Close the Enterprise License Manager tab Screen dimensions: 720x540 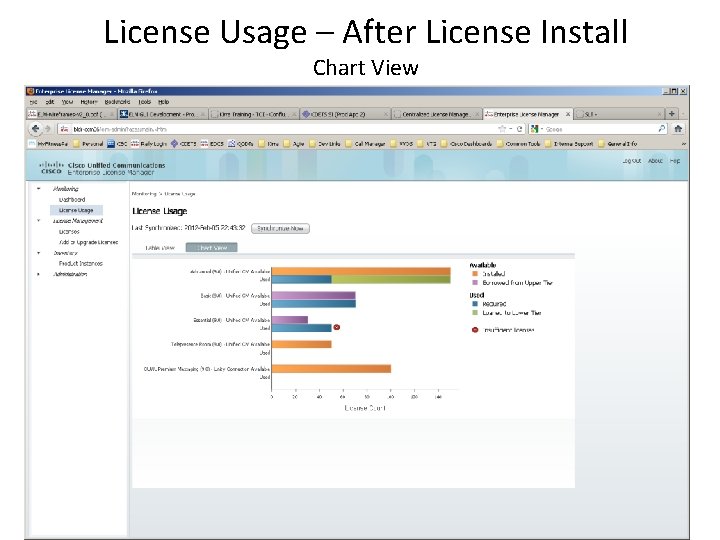click(568, 114)
